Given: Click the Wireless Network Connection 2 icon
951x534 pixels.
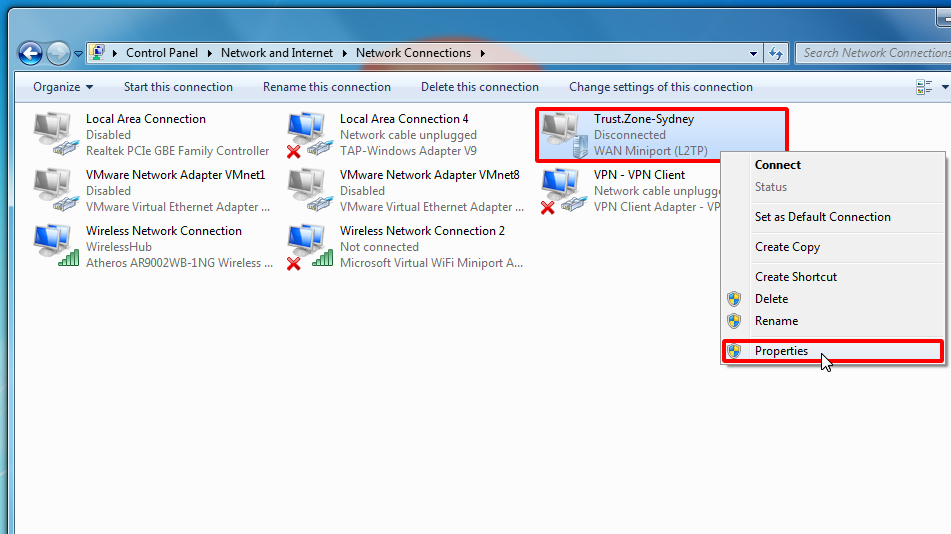Looking at the screenshot, I should coord(309,246).
